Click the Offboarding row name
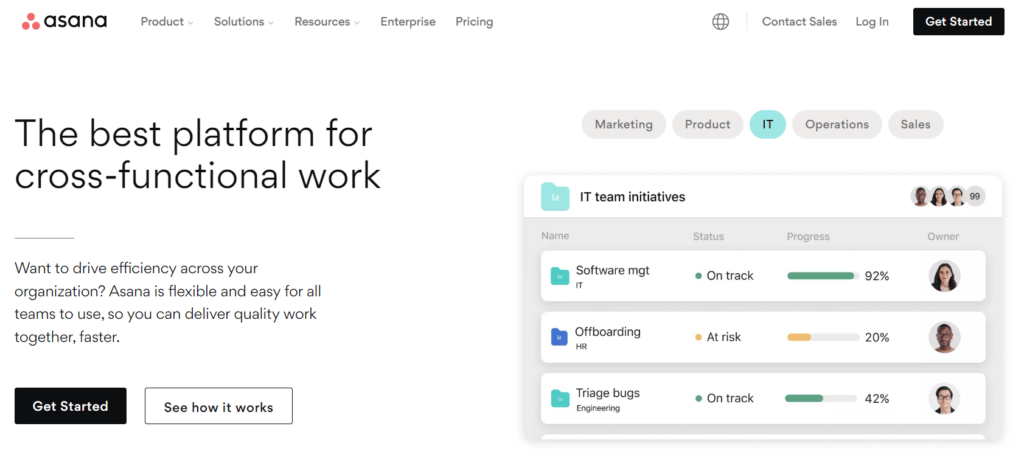The width and height of the screenshot is (1024, 471). (607, 332)
